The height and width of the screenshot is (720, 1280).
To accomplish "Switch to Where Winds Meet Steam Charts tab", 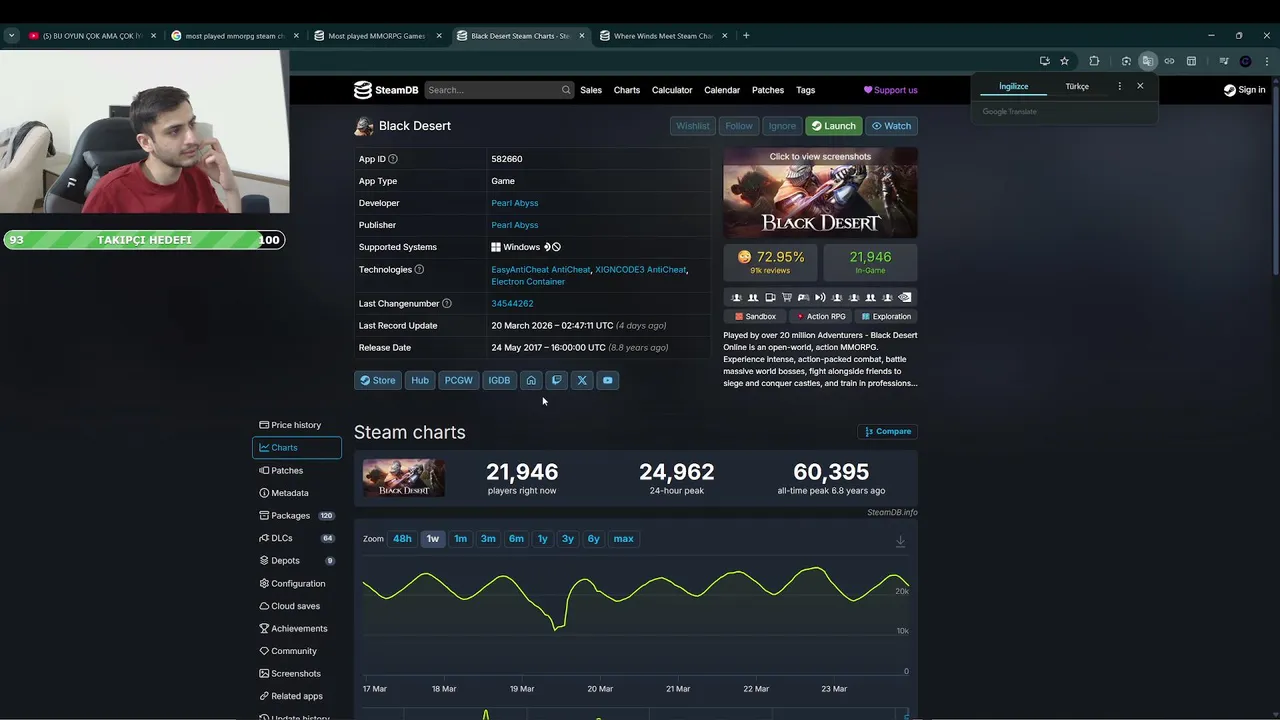I will tap(663, 36).
